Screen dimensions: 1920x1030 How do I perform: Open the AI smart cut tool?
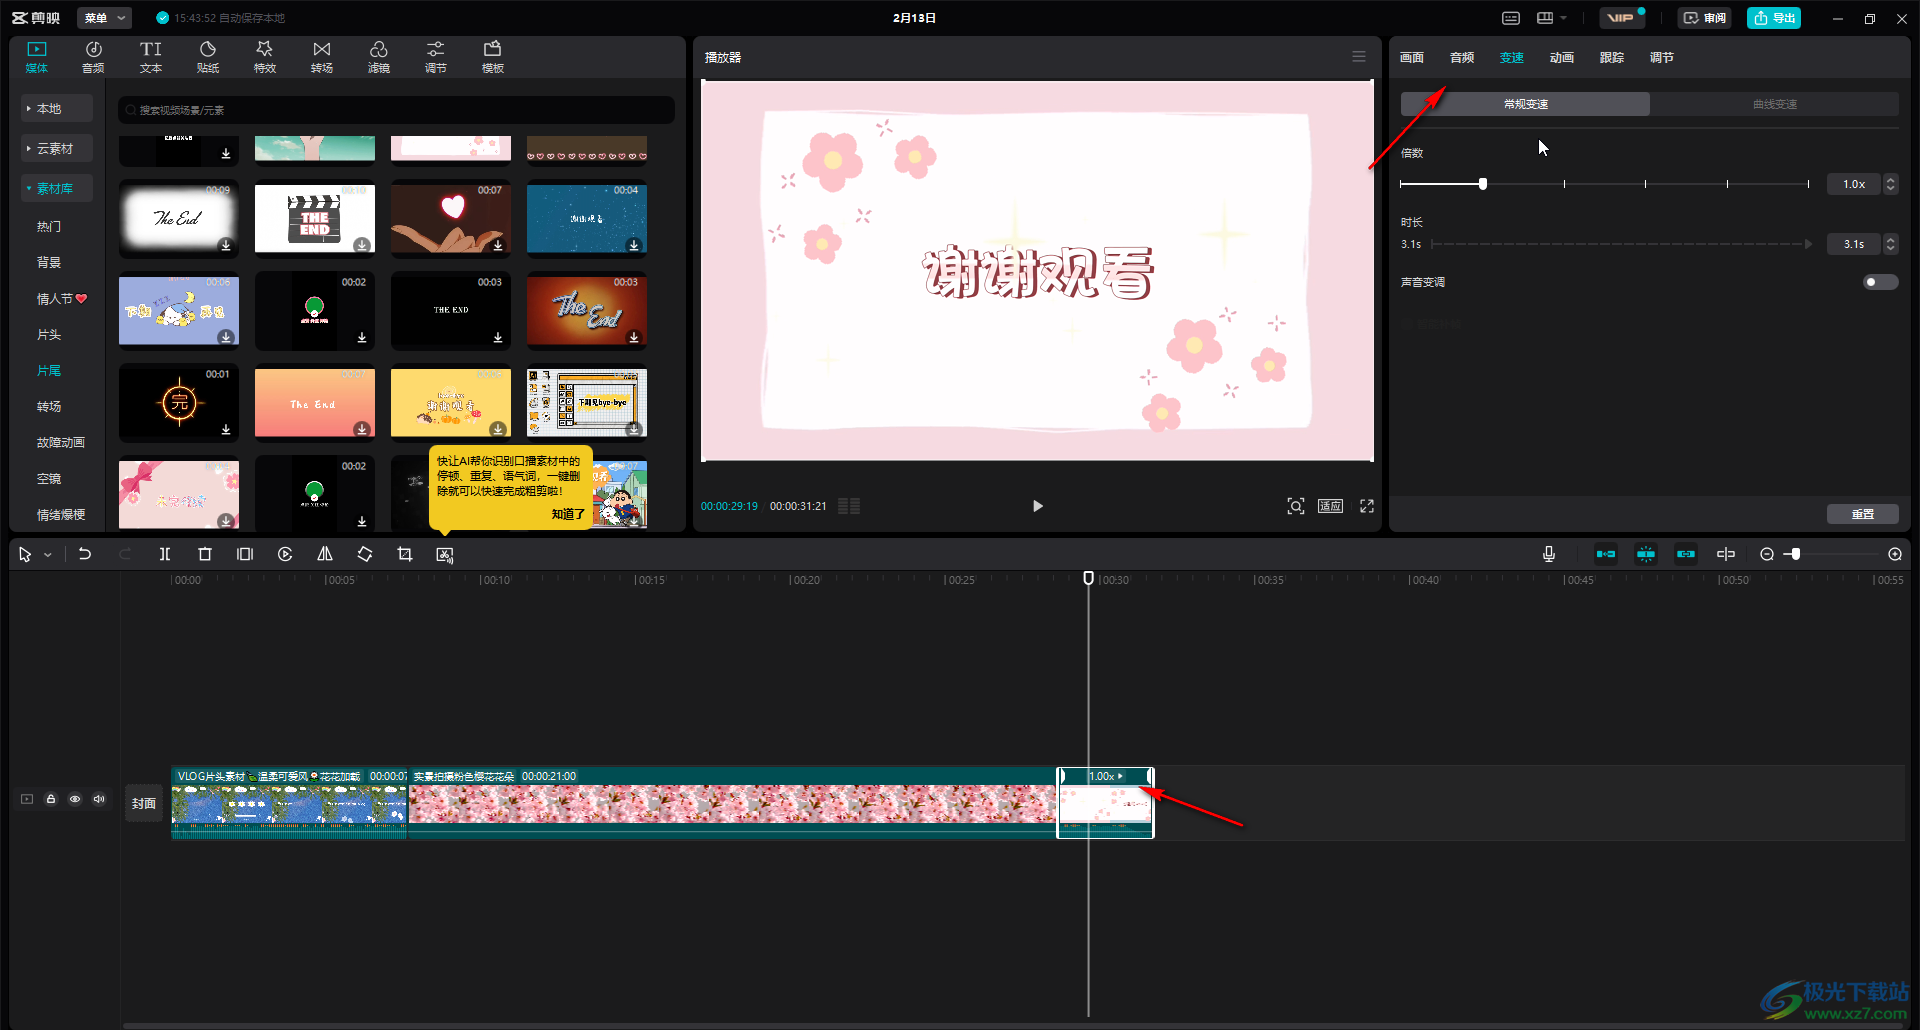pyautogui.click(x=445, y=554)
